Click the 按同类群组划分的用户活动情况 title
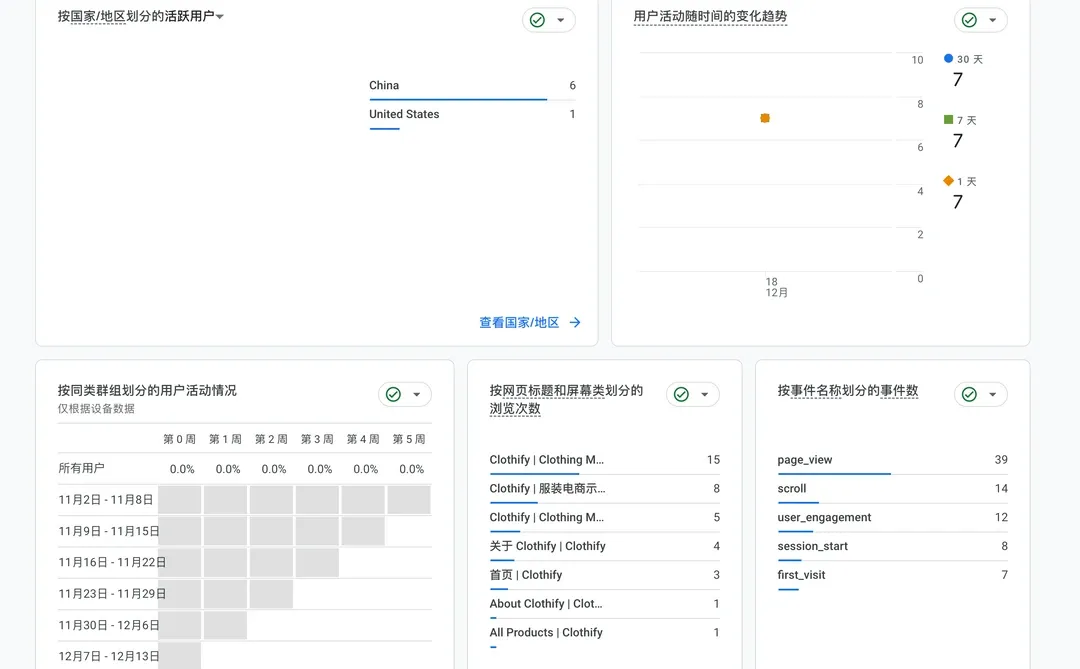This screenshot has height=669, width=1080. 147,391
